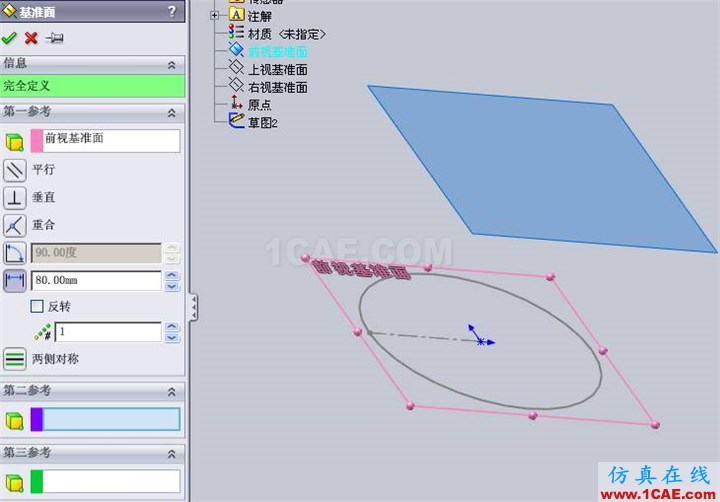720x502 pixels.
Task: Cancel with the red X icon
Action: coord(31,38)
